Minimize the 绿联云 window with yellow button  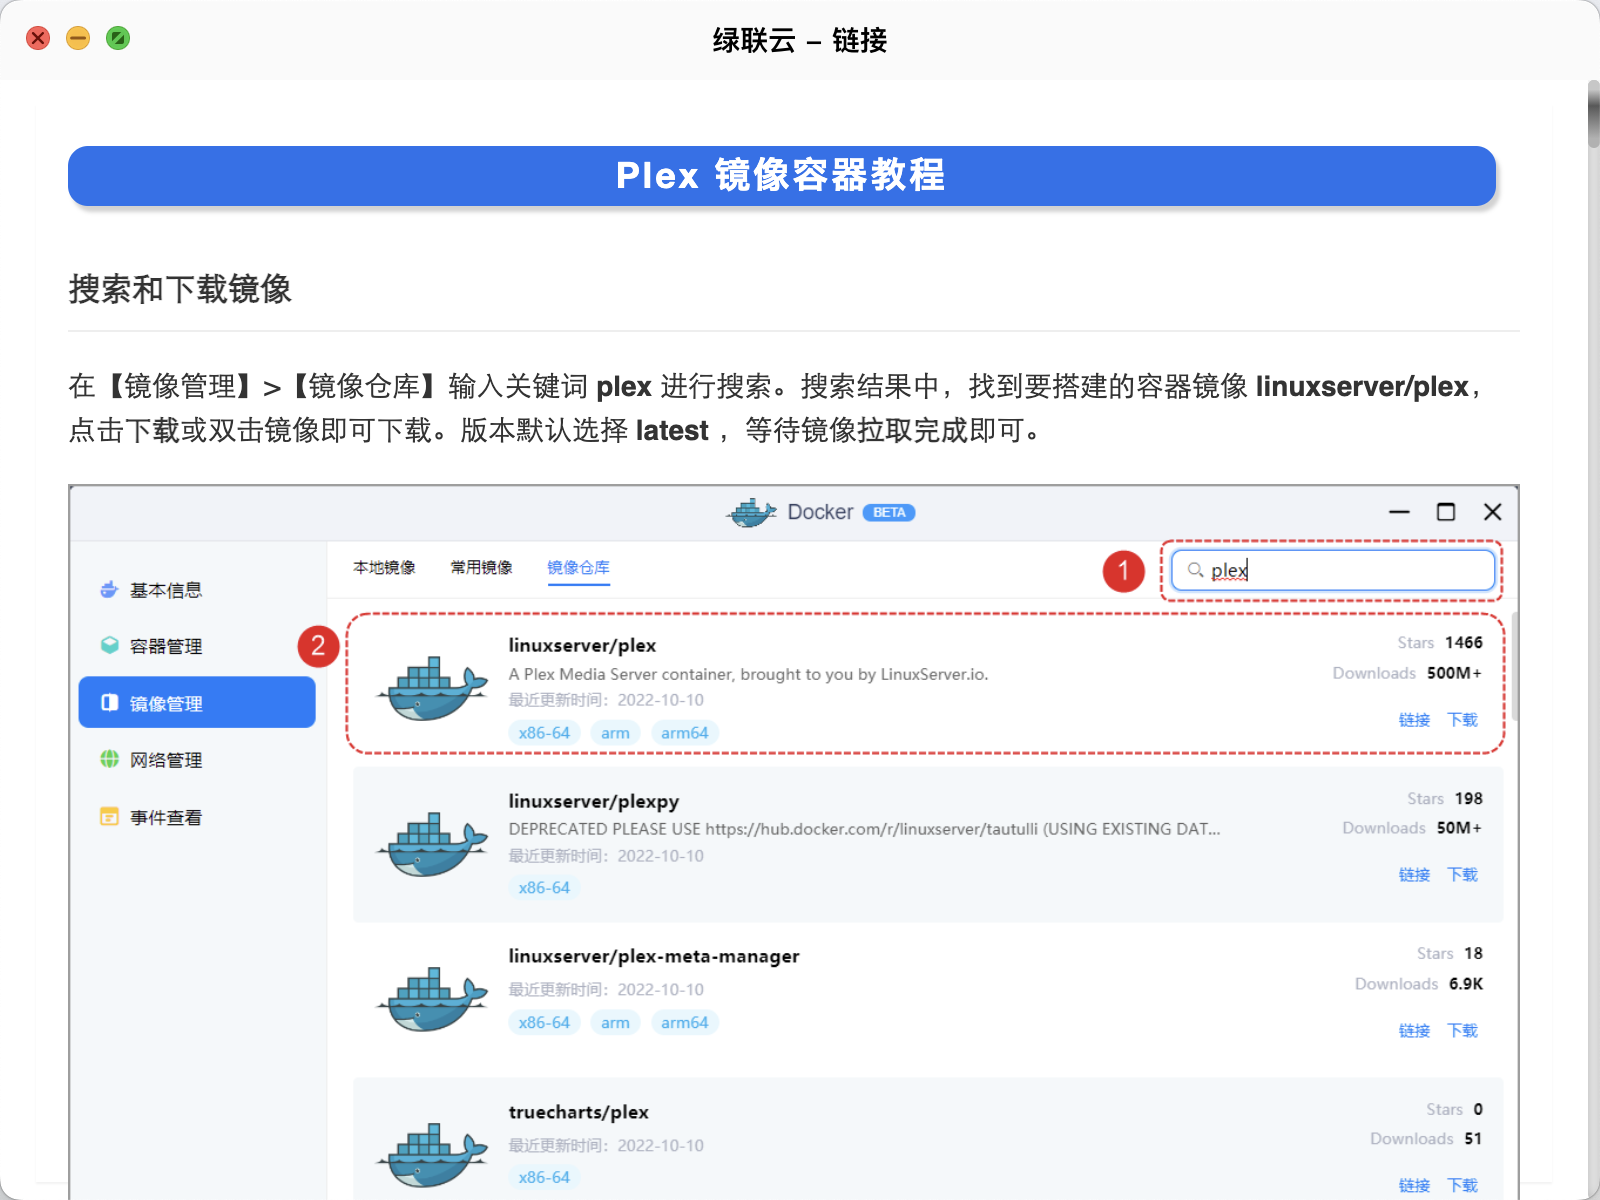78,38
